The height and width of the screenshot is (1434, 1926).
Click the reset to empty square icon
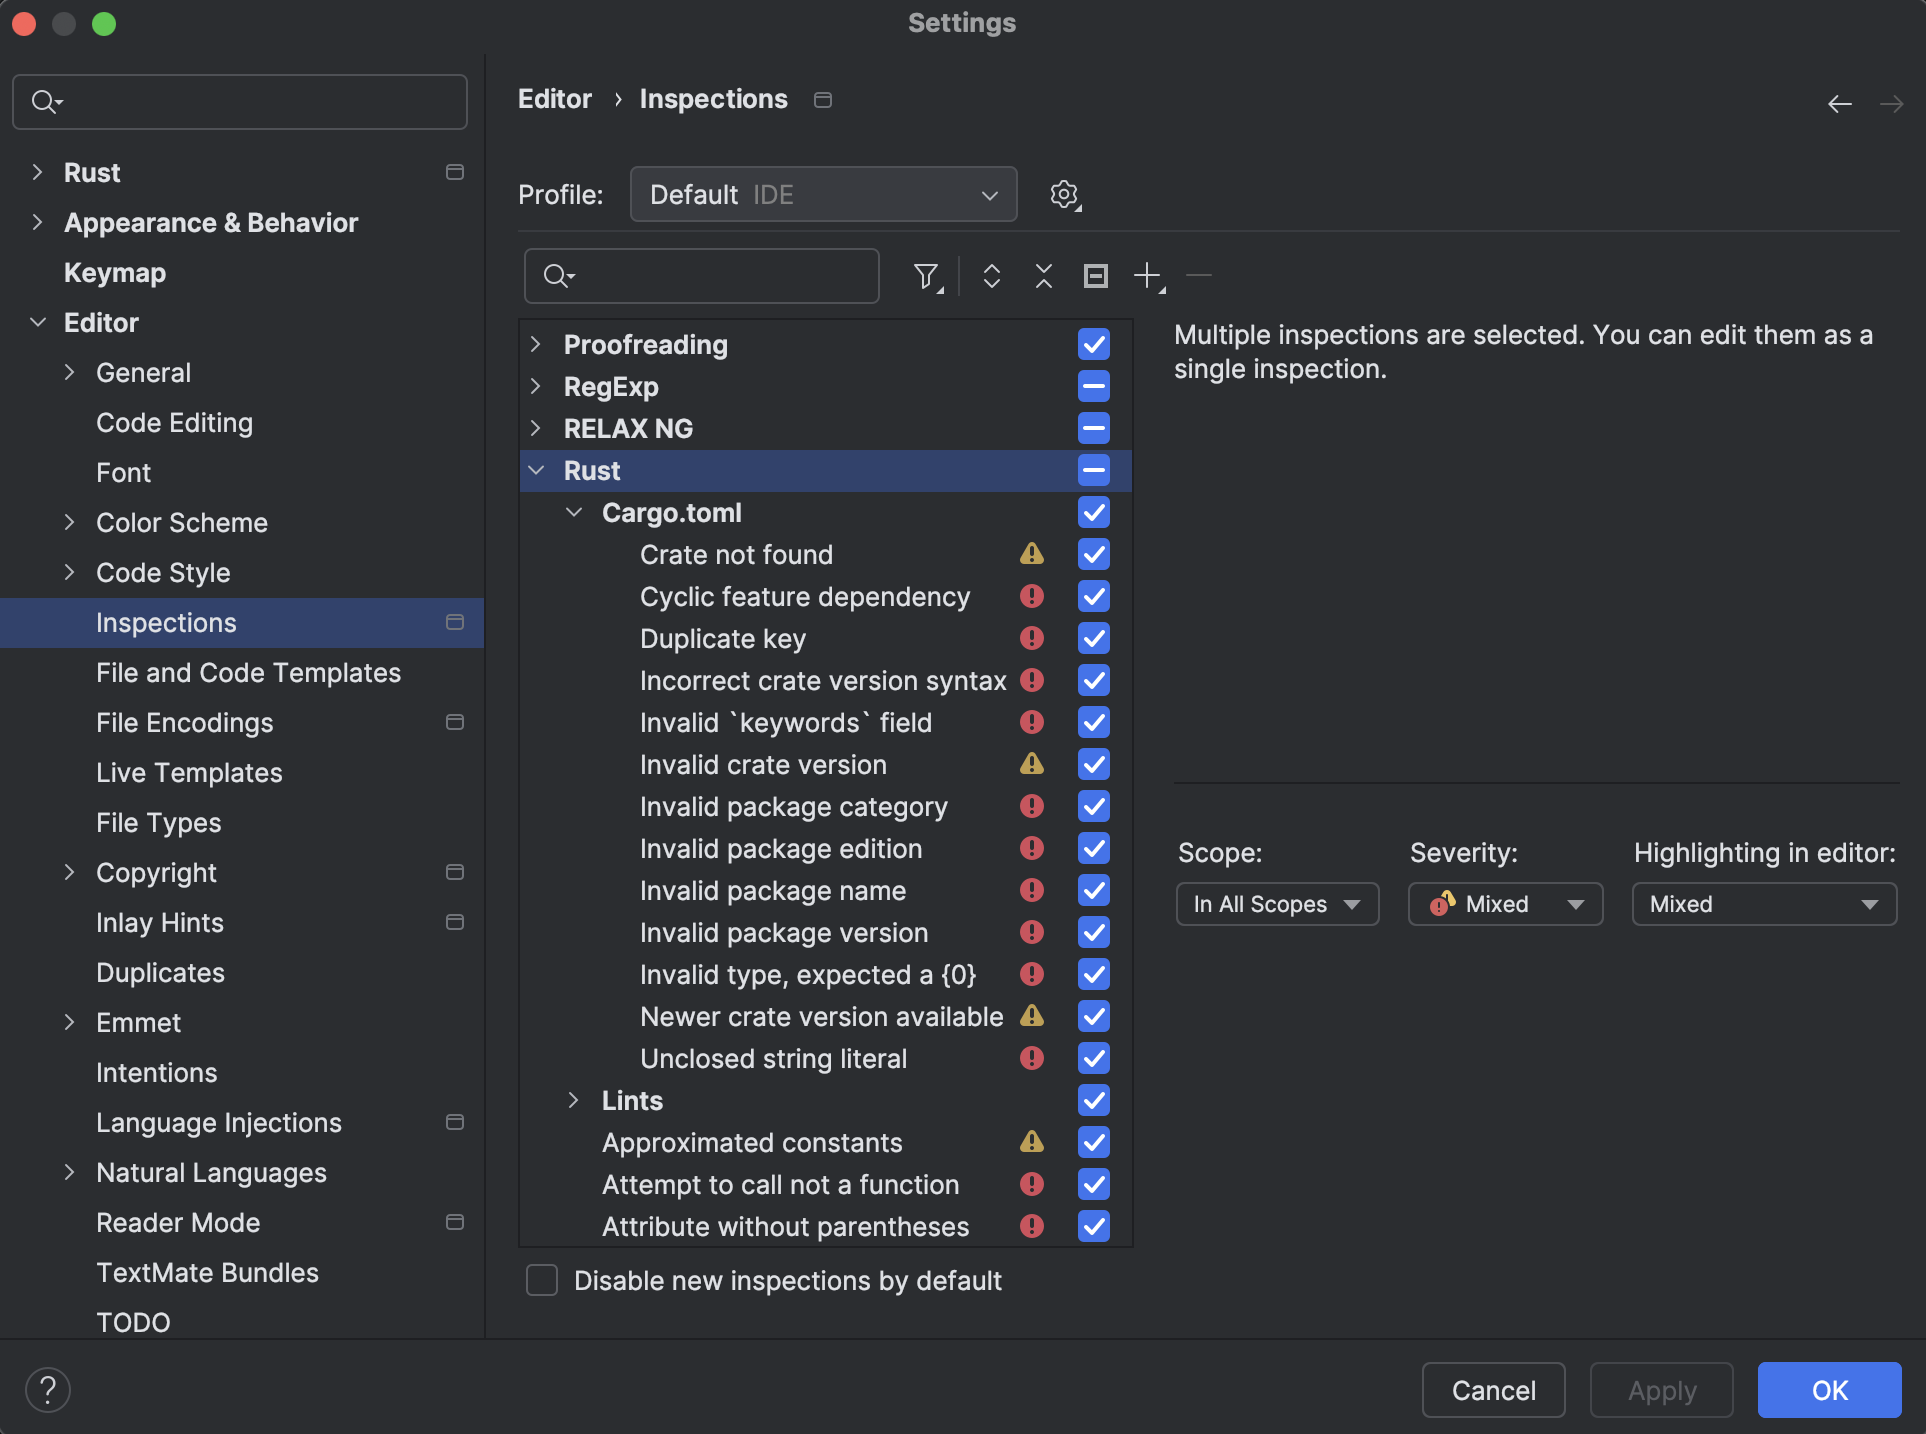(1095, 276)
